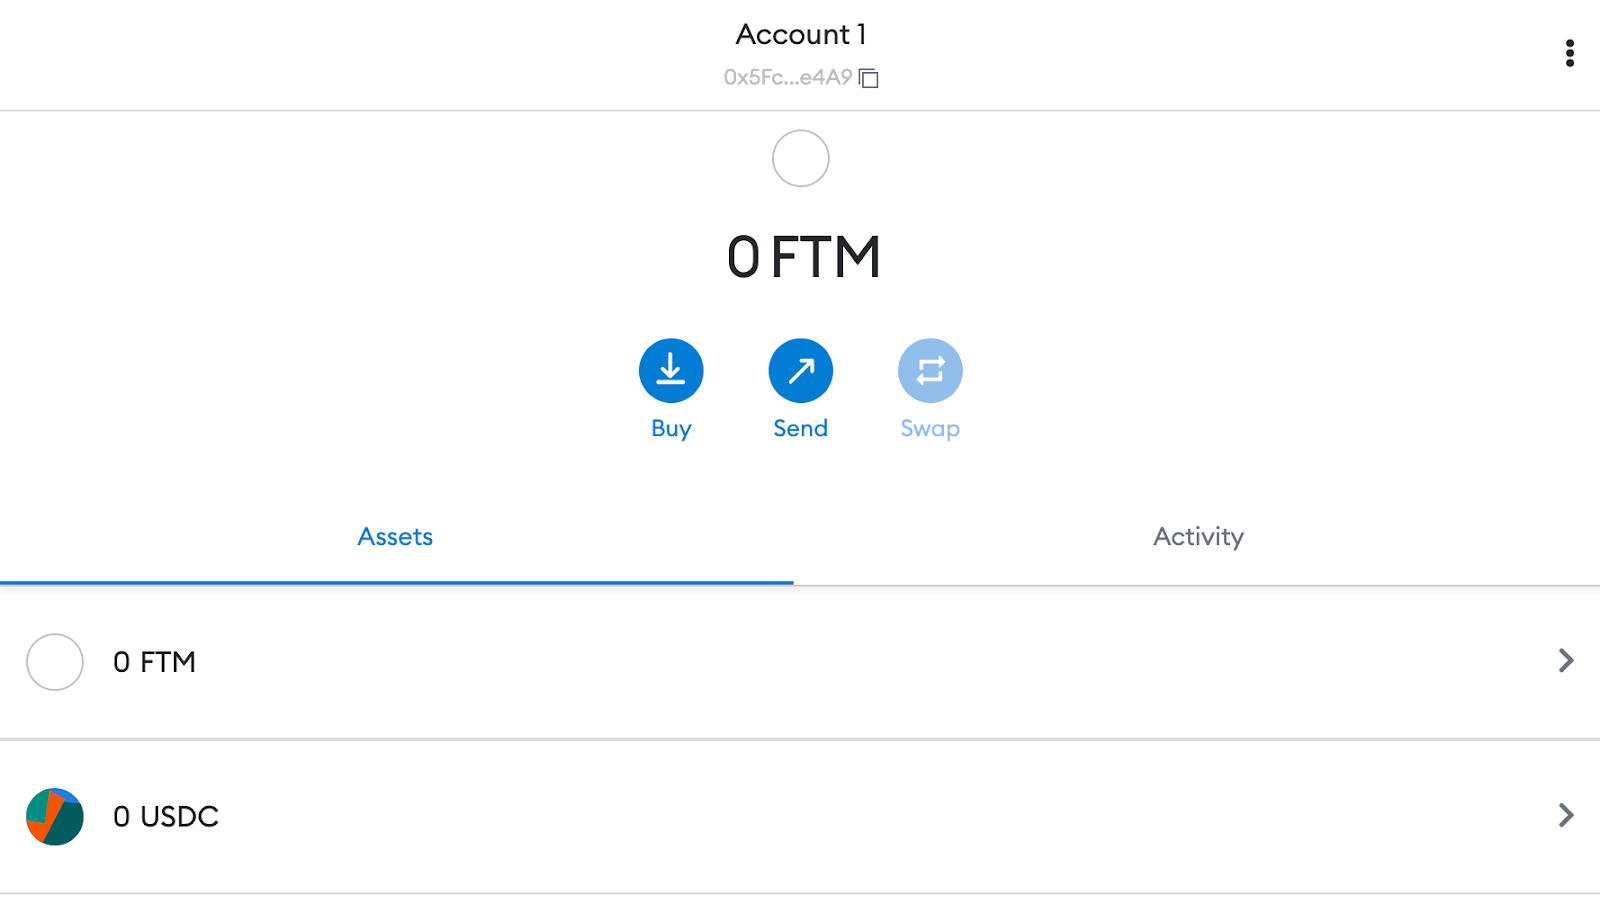The height and width of the screenshot is (905, 1600).
Task: Click the empty FTM token icon in the asset list
Action: 55,662
